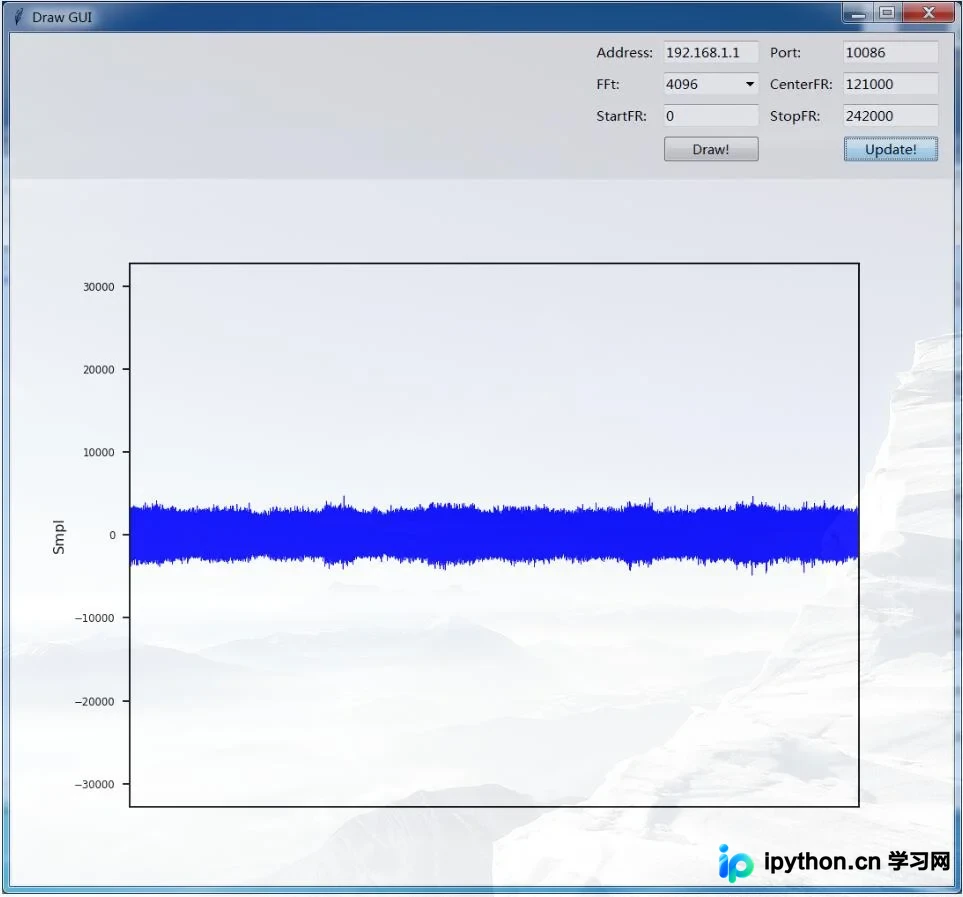Image resolution: width=963 pixels, height=897 pixels.
Task: Click the −10000 y-axis tick label
Action: (x=95, y=618)
